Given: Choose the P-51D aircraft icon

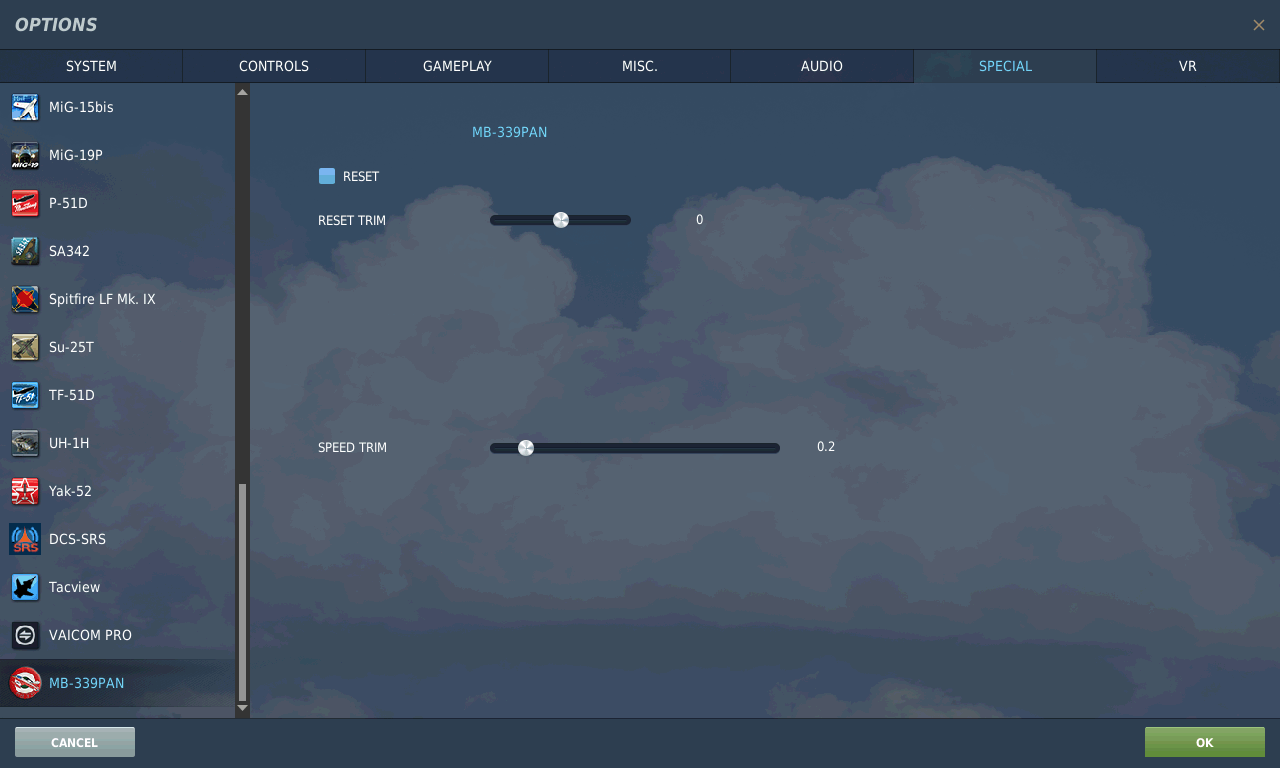Looking at the screenshot, I should pos(25,203).
